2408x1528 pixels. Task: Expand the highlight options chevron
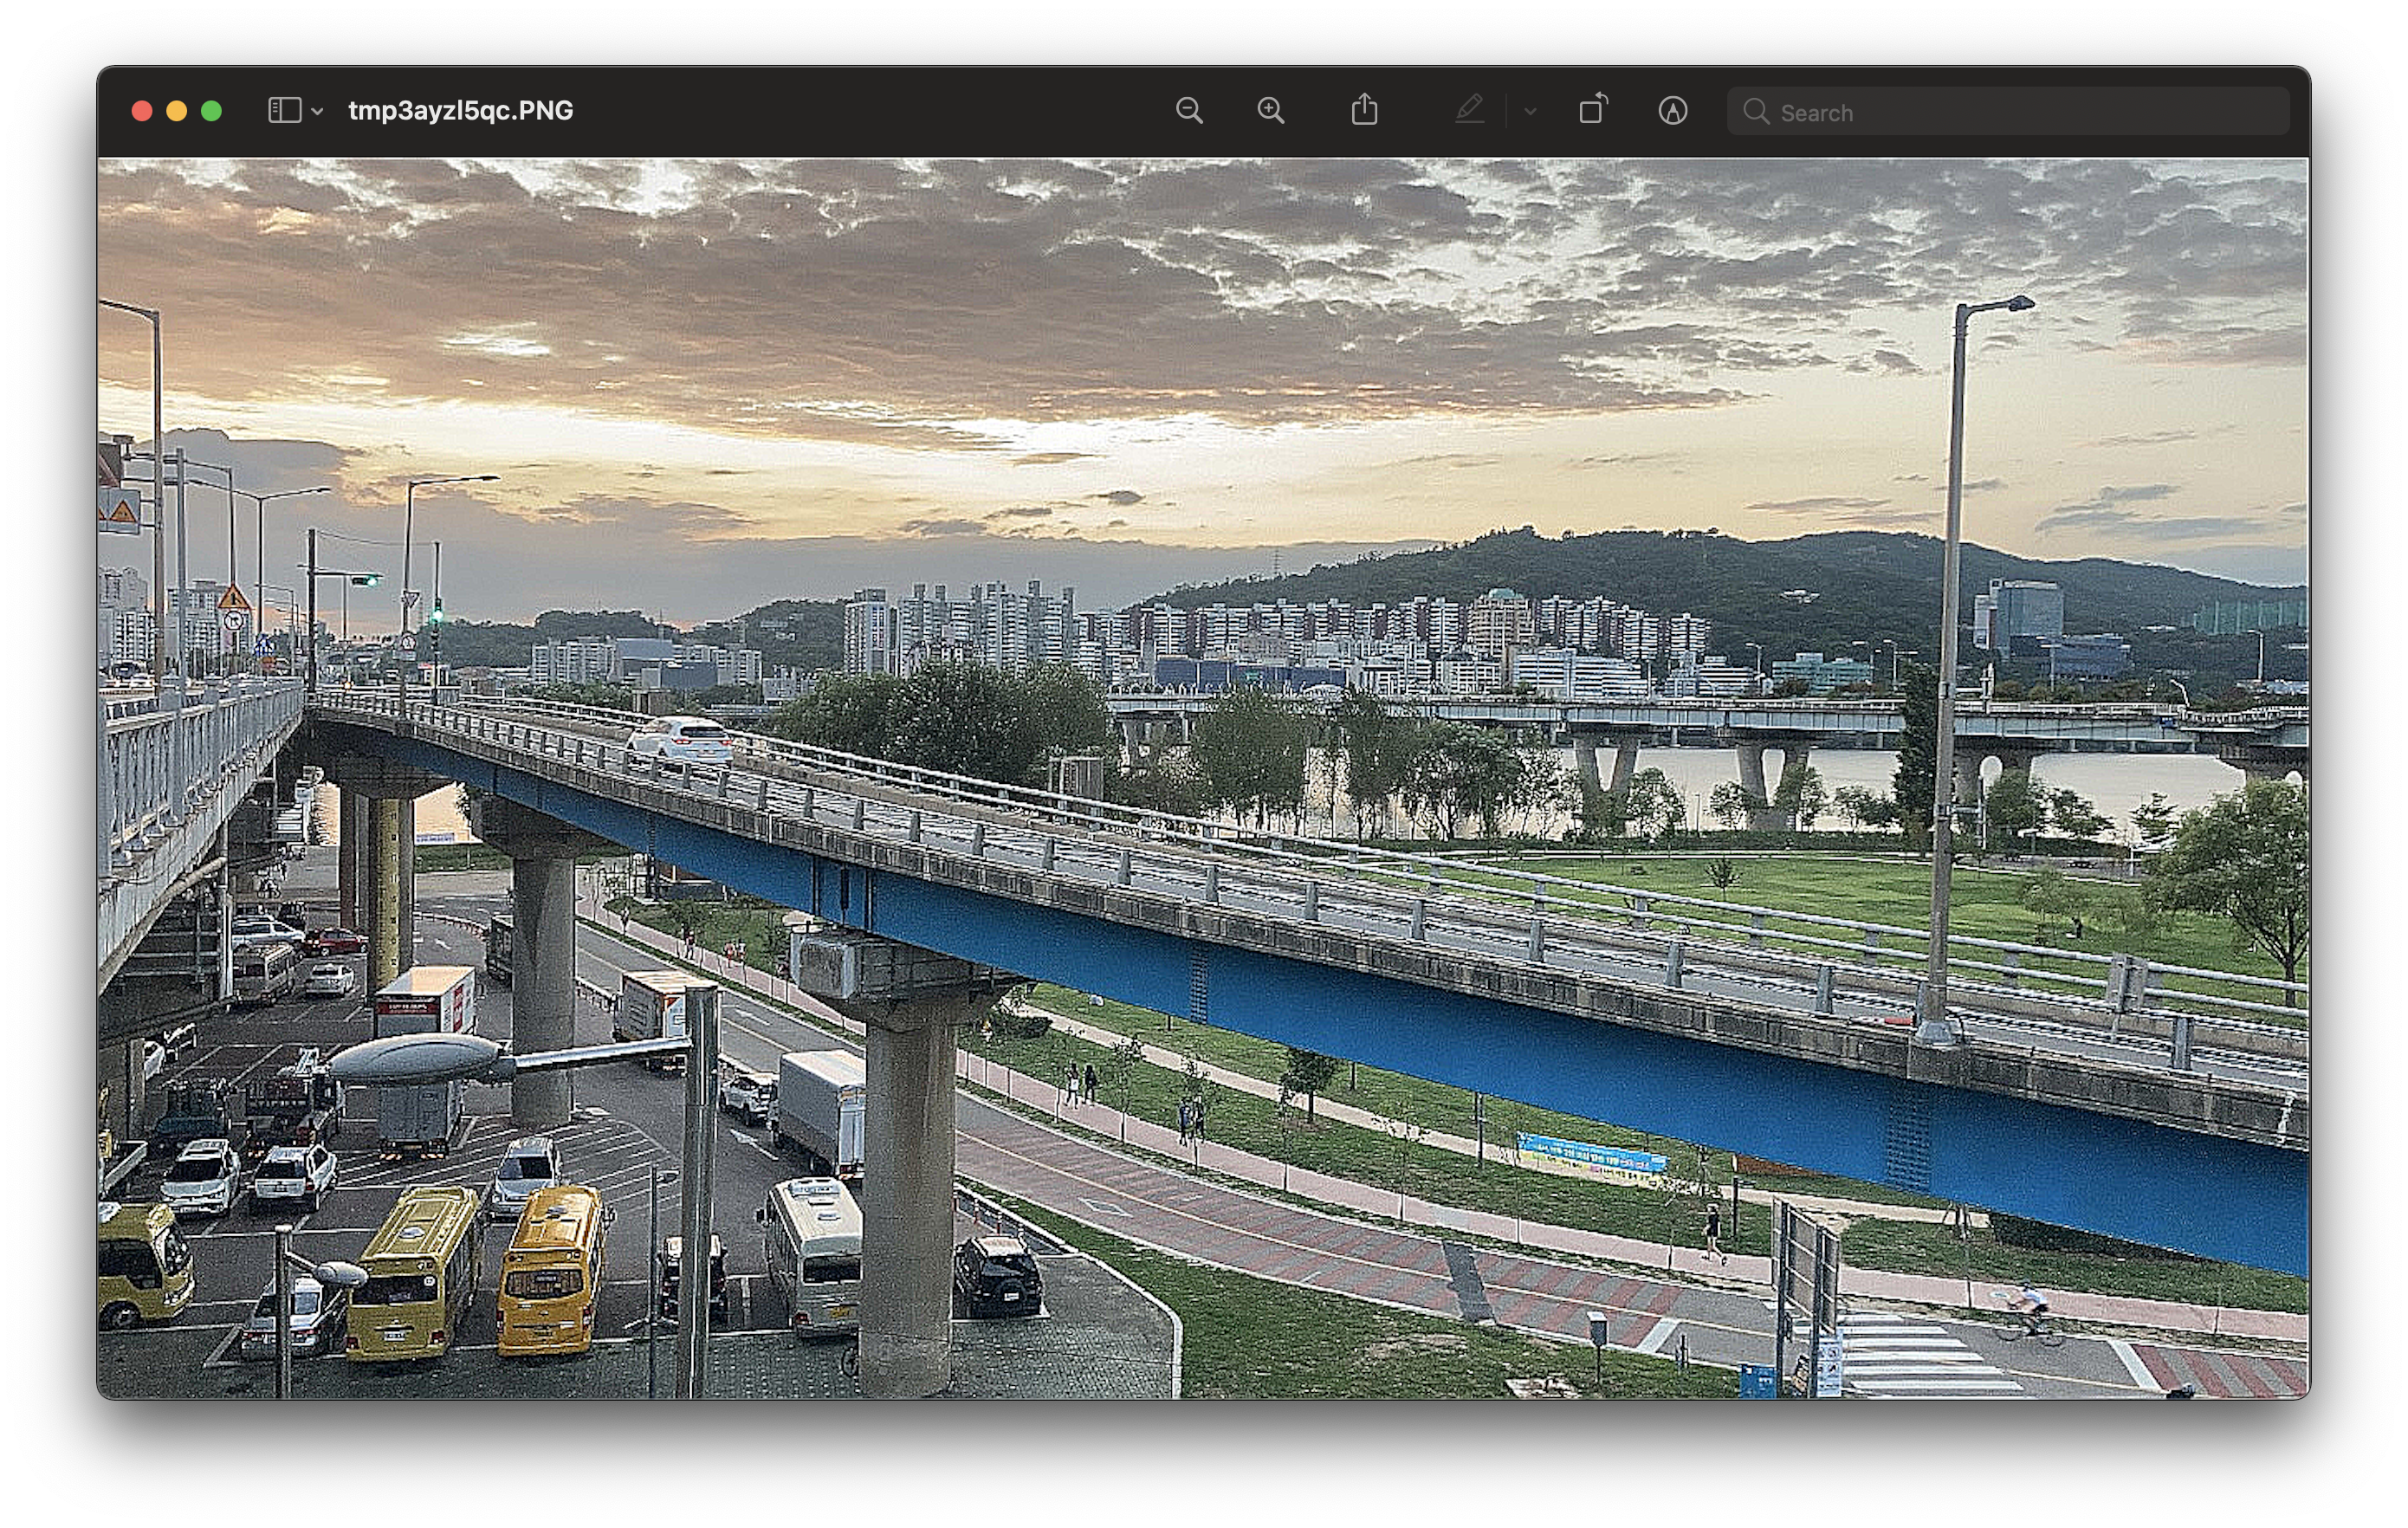click(1530, 111)
